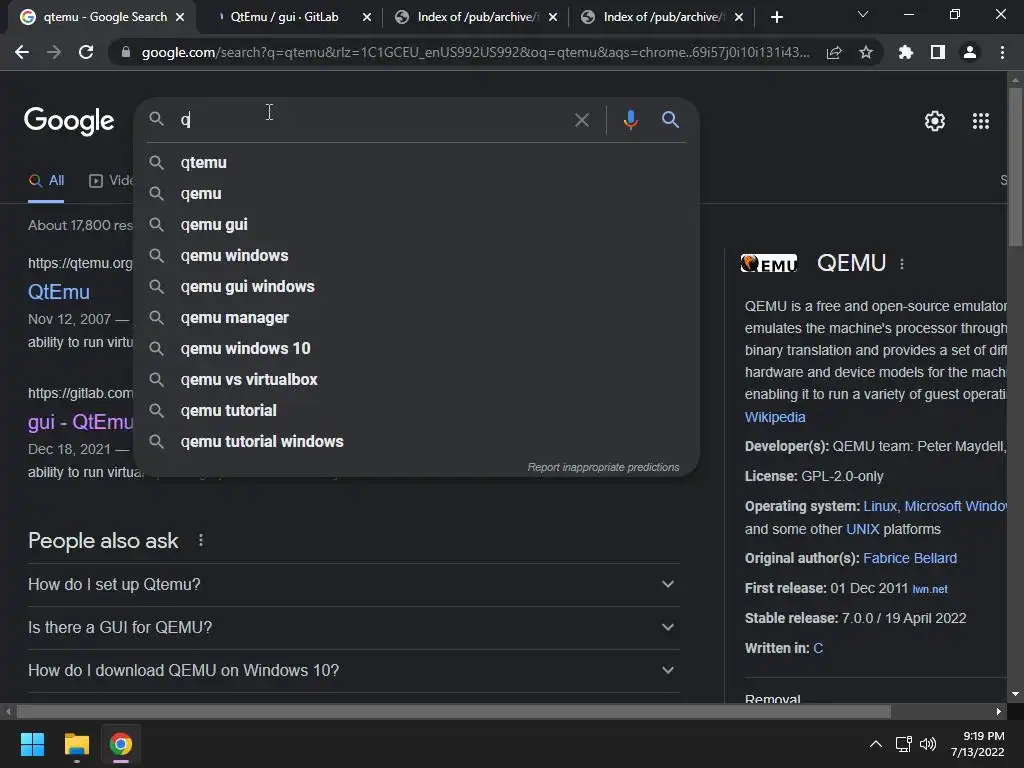Open more options beside QEMU panel title

[902, 264]
